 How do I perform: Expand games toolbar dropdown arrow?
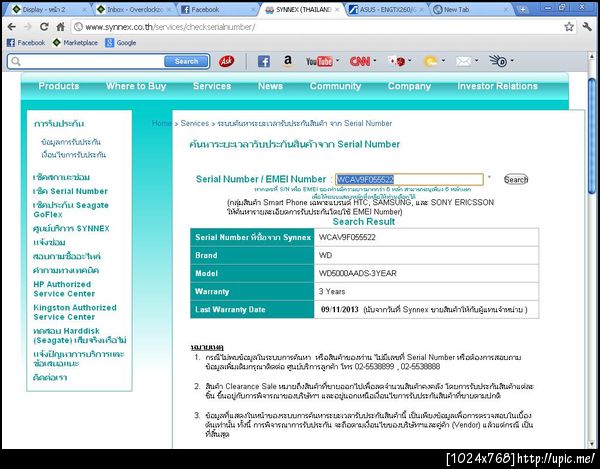click(x=410, y=60)
